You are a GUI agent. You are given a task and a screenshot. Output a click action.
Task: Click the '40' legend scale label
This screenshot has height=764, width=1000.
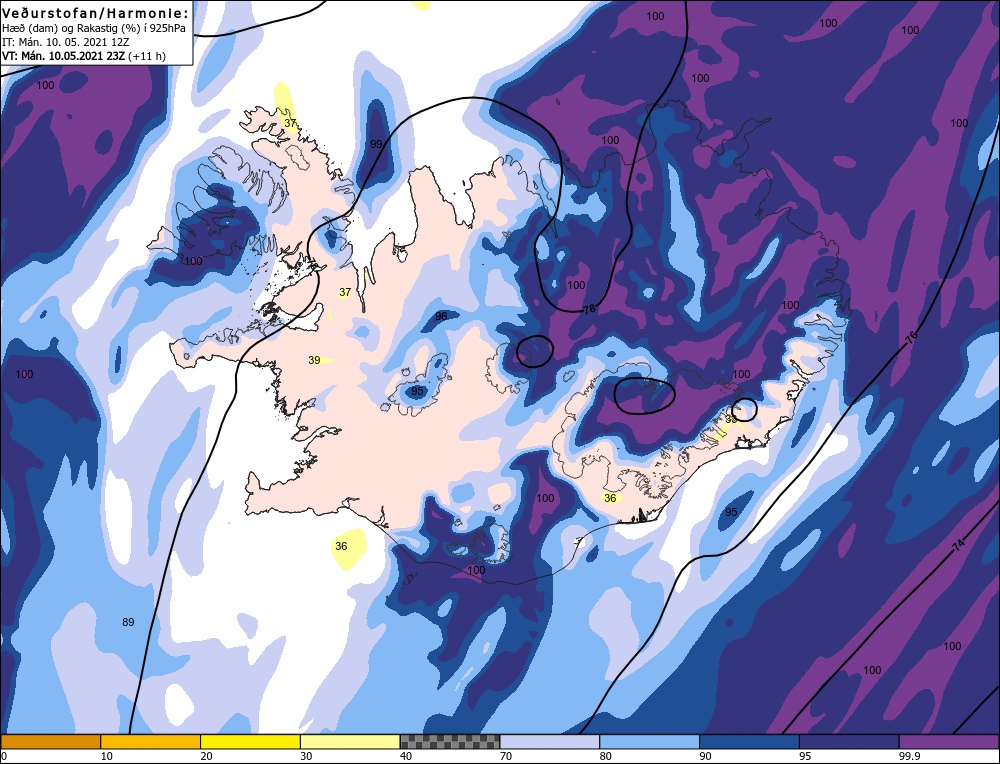pyautogui.click(x=406, y=756)
